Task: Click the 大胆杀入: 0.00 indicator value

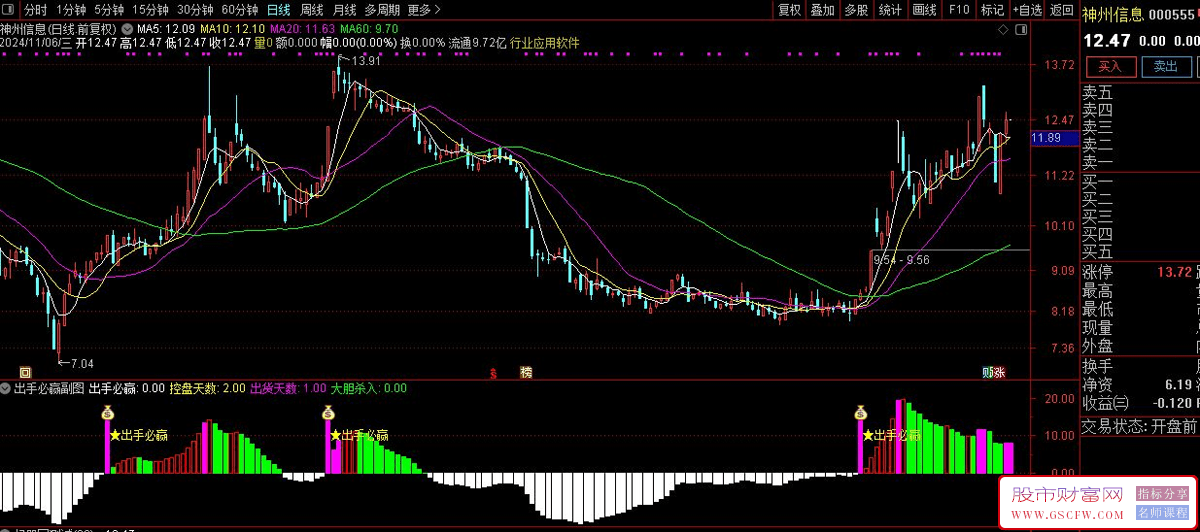Action: pyautogui.click(x=368, y=388)
